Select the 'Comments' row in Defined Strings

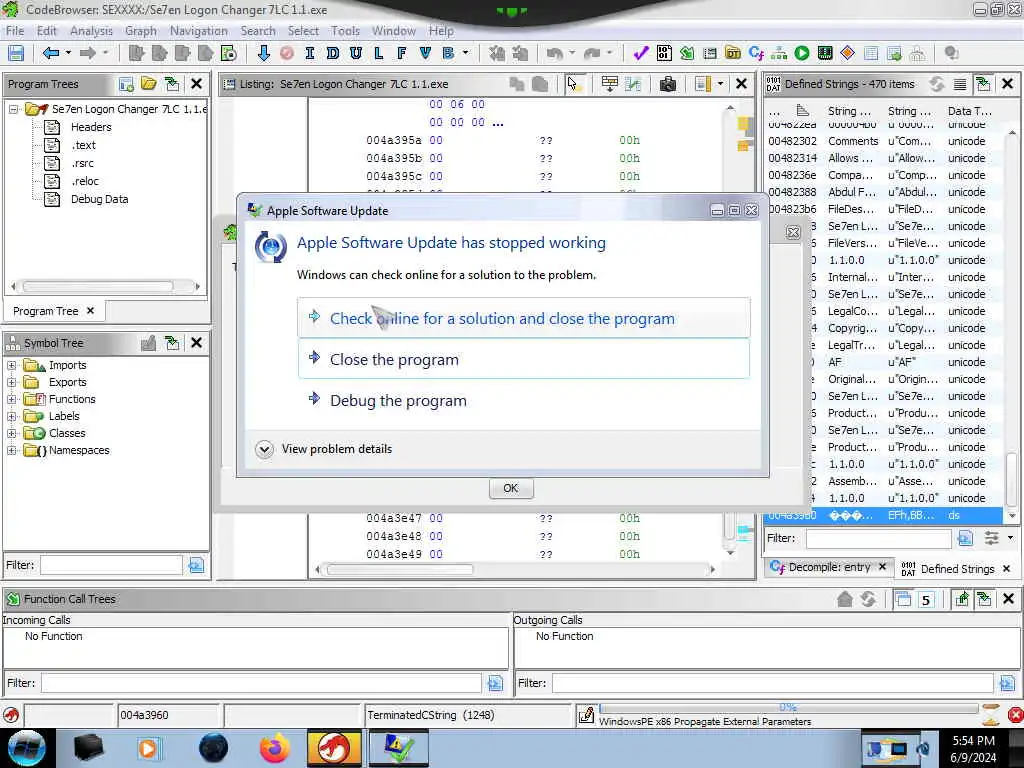885,141
